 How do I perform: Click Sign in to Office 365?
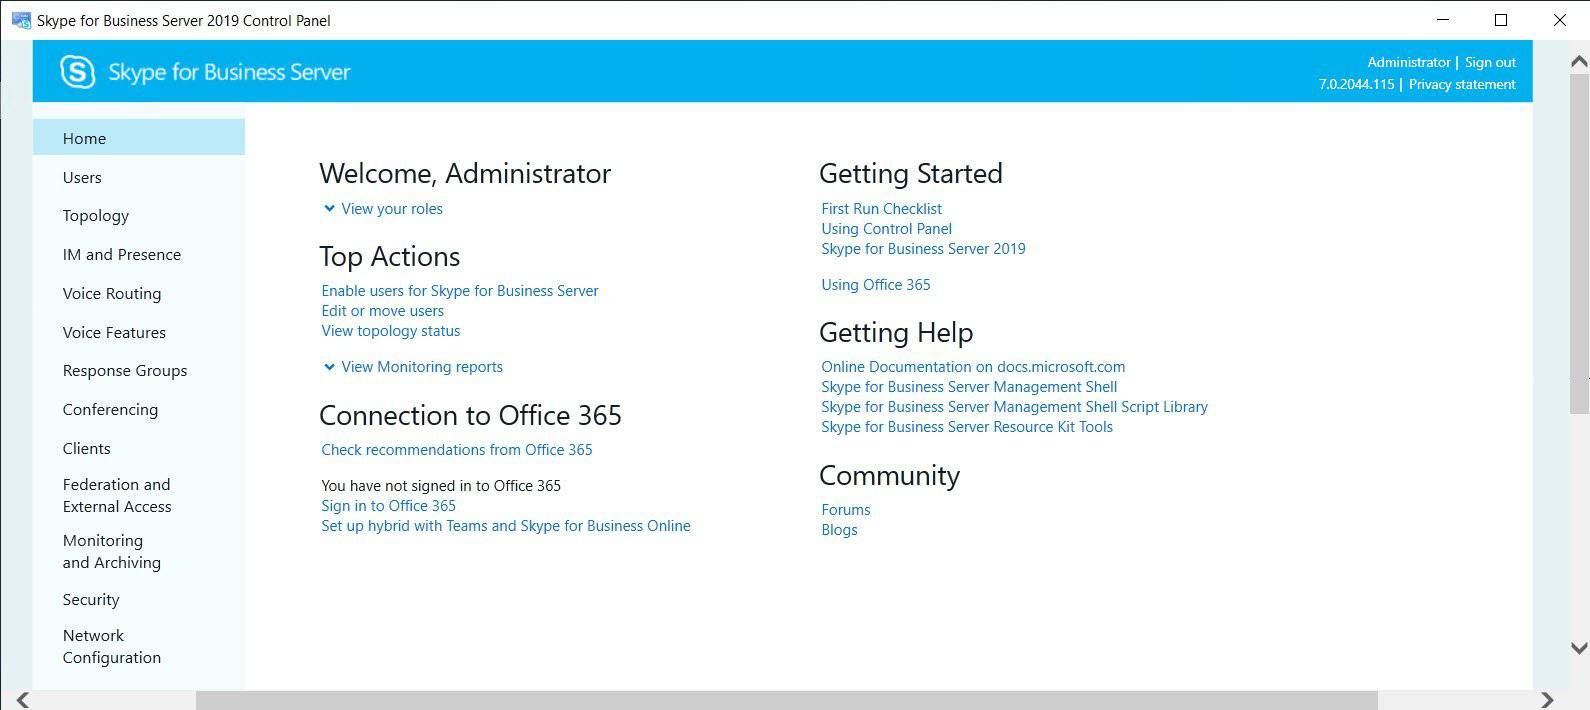pyautogui.click(x=388, y=506)
